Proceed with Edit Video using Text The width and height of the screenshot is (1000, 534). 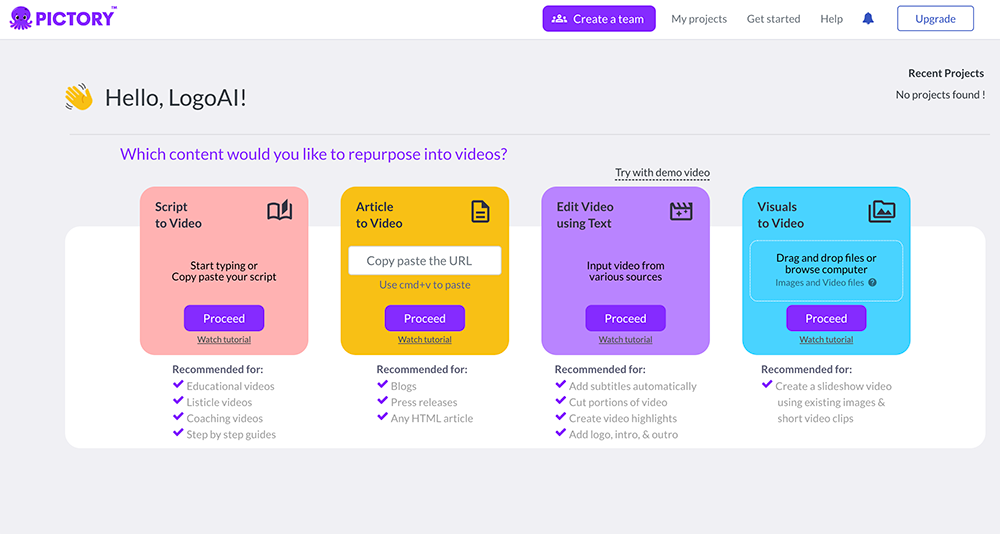tap(625, 318)
